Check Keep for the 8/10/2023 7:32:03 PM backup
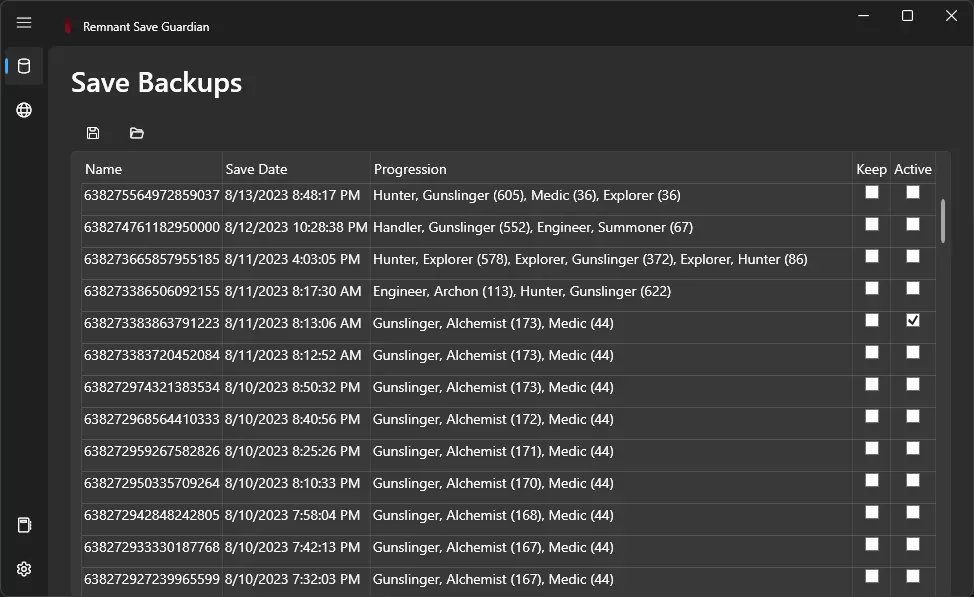This screenshot has width=974, height=597. pyautogui.click(x=872, y=576)
